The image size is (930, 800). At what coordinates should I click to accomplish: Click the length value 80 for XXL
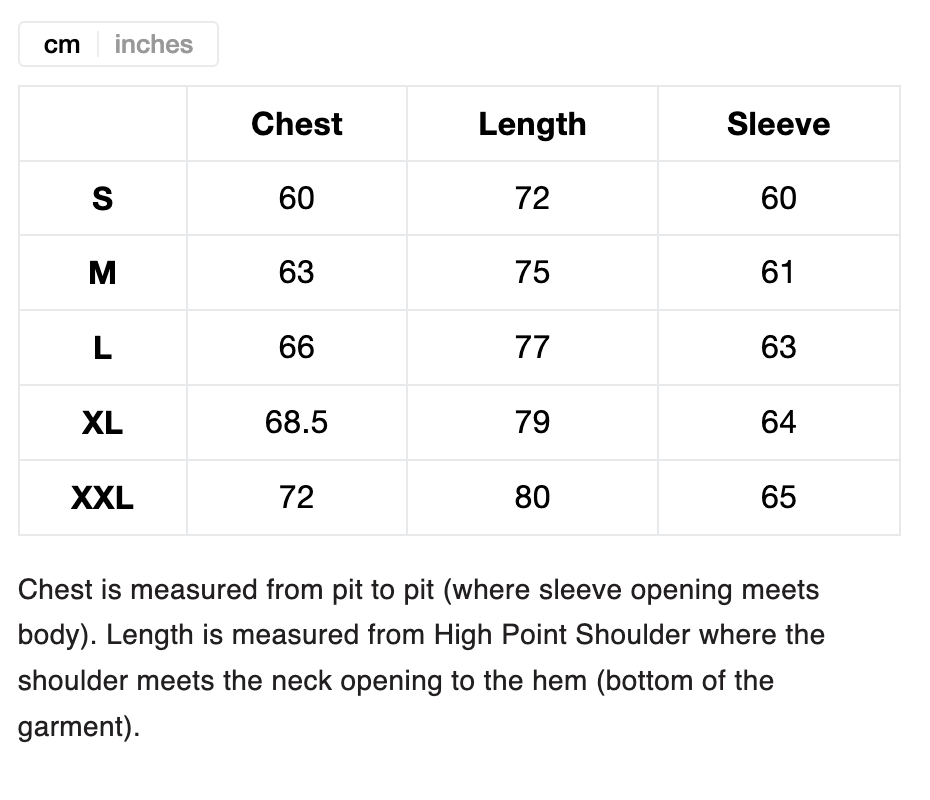(x=532, y=498)
